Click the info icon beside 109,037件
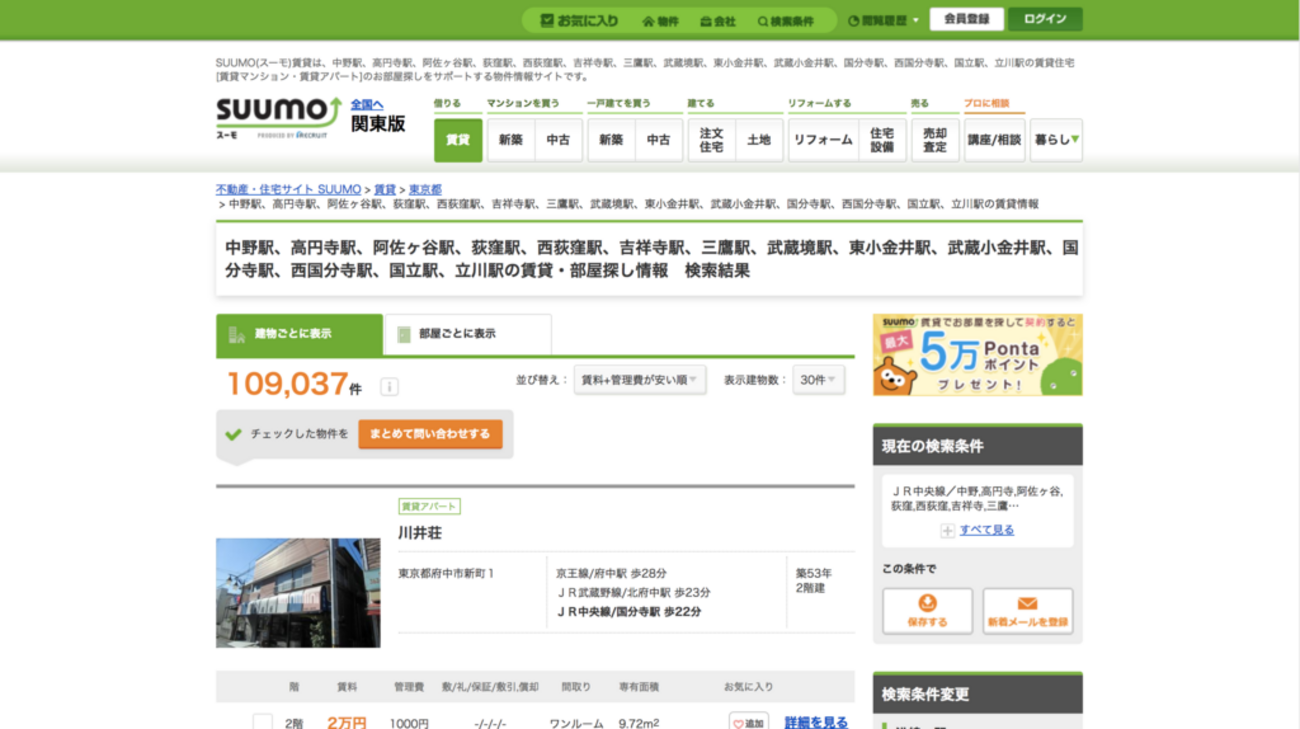1300x729 pixels. (389, 387)
